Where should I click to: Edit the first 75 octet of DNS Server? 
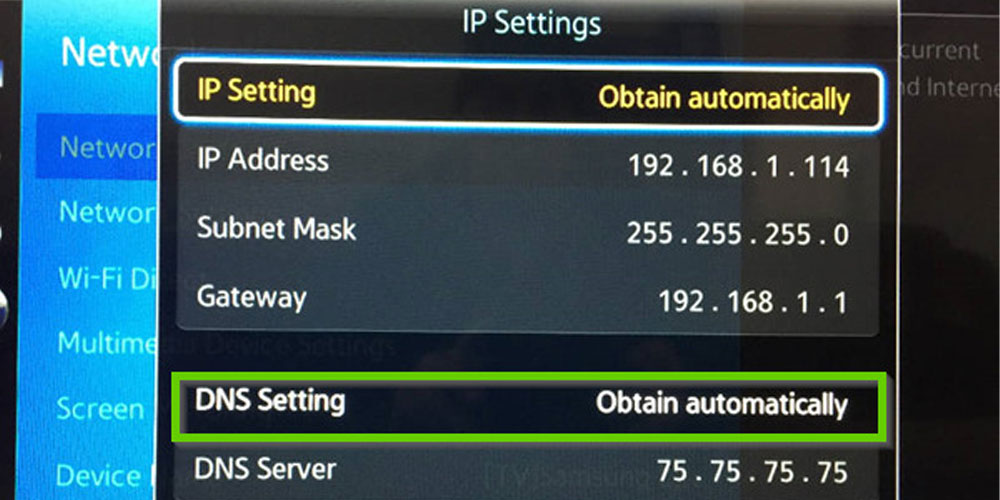tap(674, 473)
